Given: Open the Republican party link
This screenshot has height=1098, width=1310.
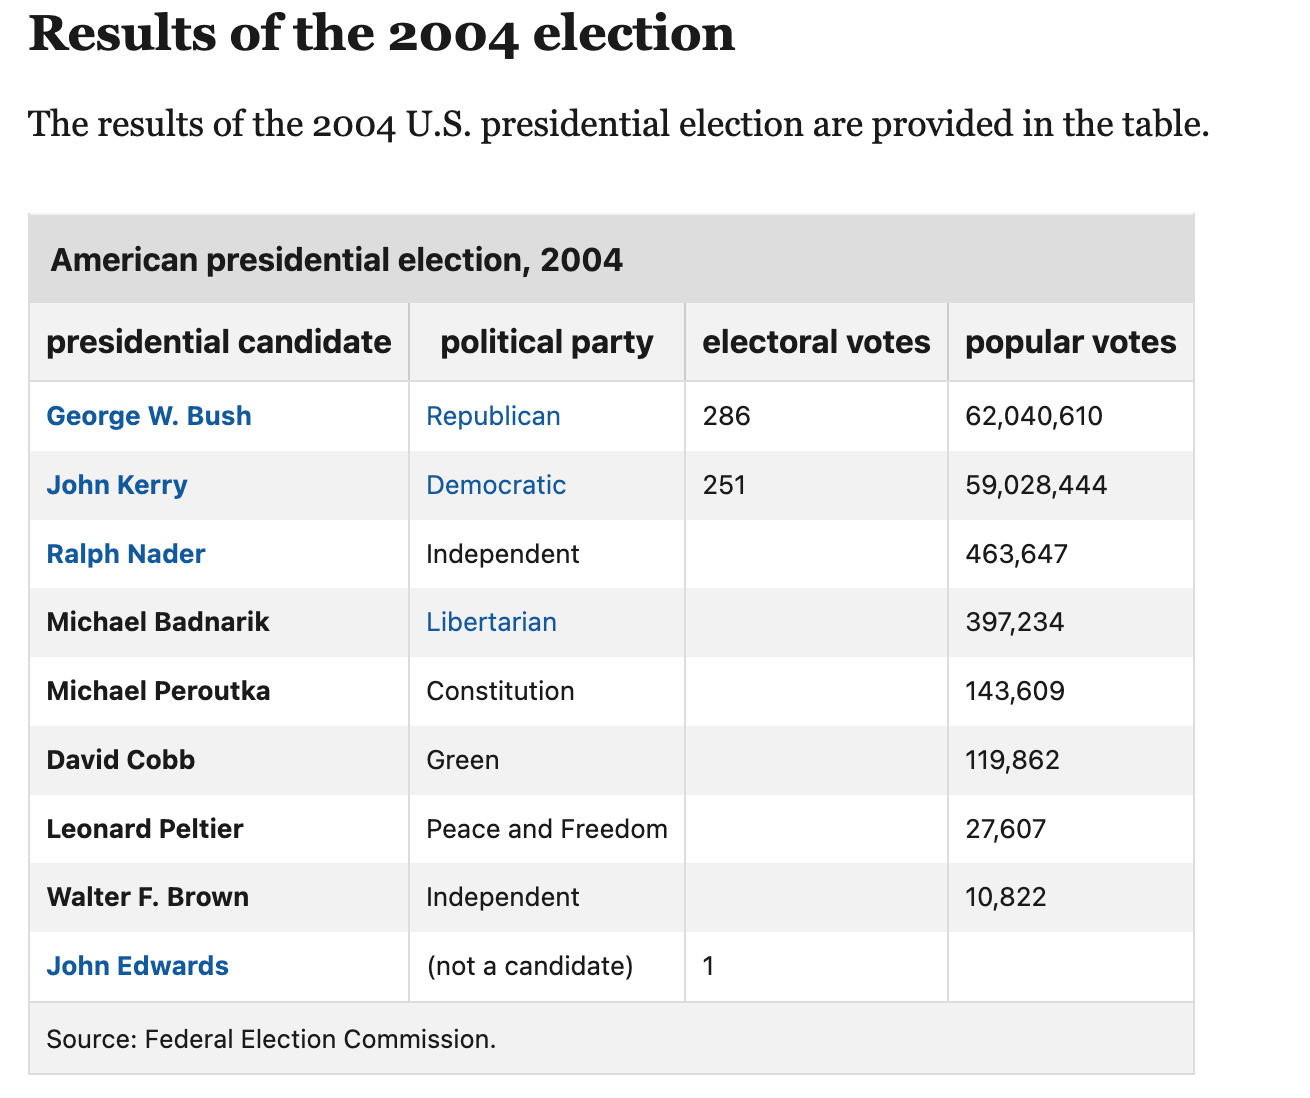Looking at the screenshot, I should tap(493, 416).
